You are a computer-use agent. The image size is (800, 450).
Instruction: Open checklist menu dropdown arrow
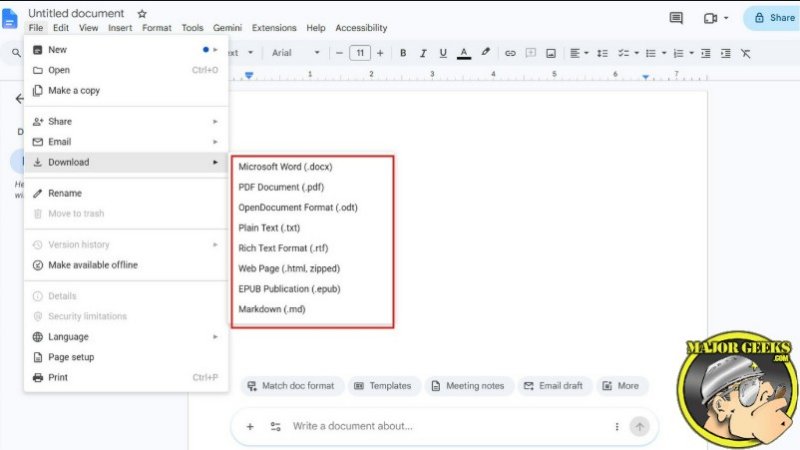pos(636,53)
